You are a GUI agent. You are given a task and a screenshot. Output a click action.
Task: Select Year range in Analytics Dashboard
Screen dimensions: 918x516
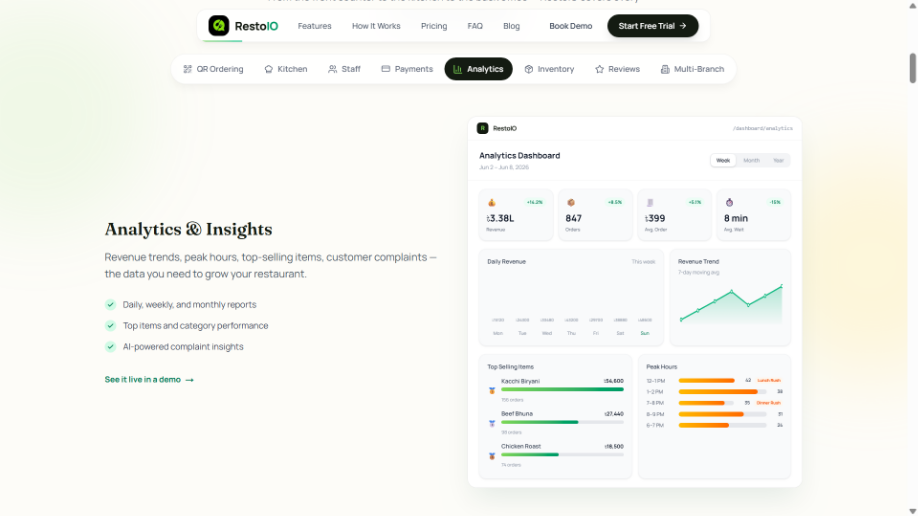pos(778,160)
